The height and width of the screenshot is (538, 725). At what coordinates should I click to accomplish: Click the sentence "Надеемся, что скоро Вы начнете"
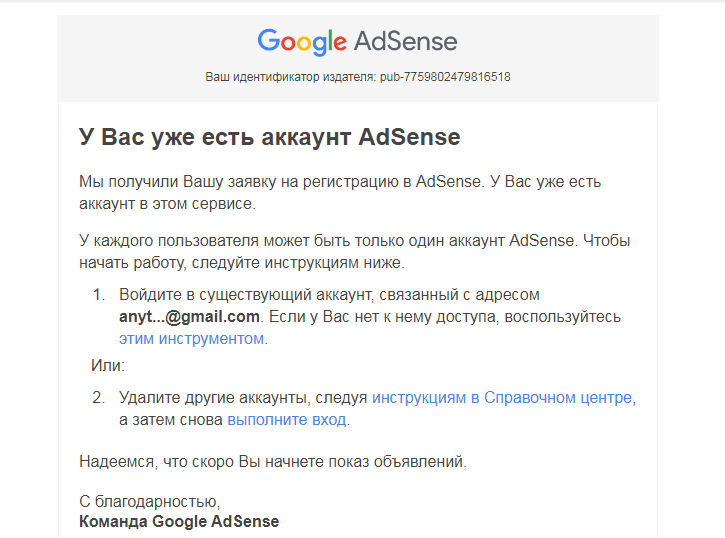coord(272,461)
